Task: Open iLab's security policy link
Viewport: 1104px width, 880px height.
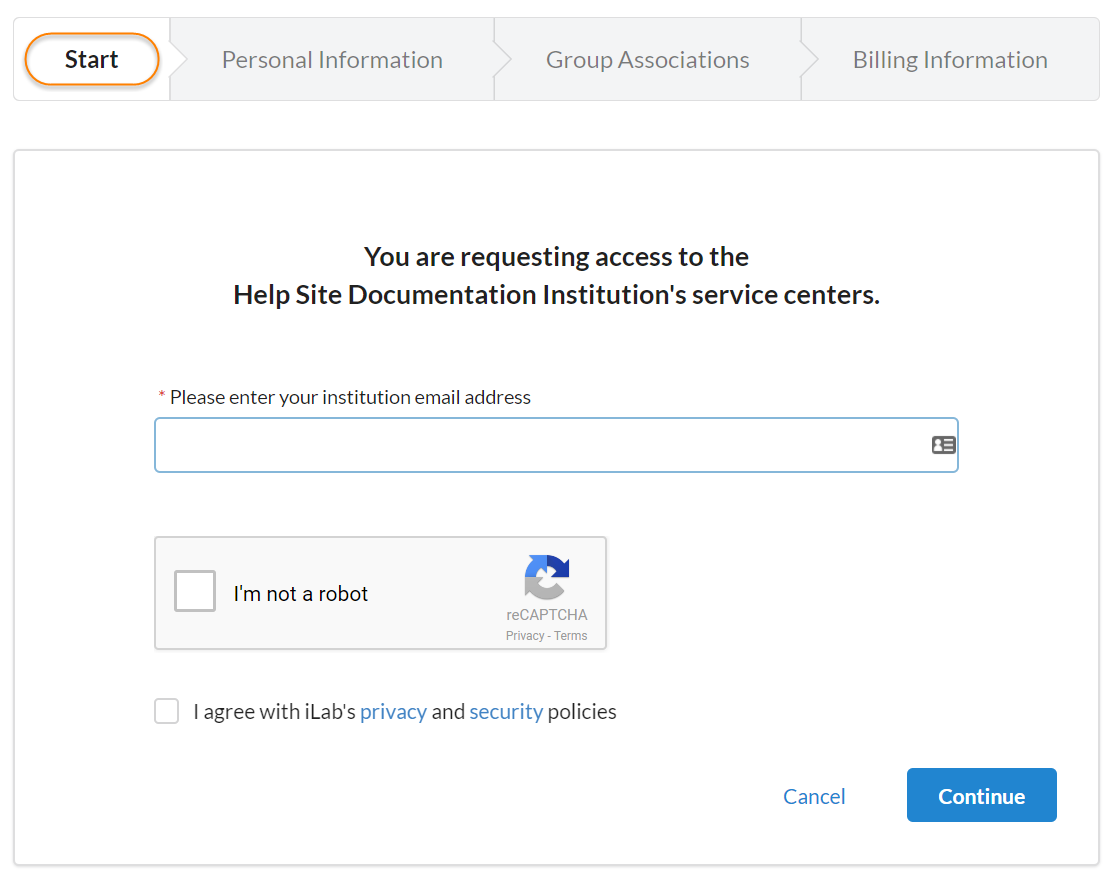Action: click(506, 712)
